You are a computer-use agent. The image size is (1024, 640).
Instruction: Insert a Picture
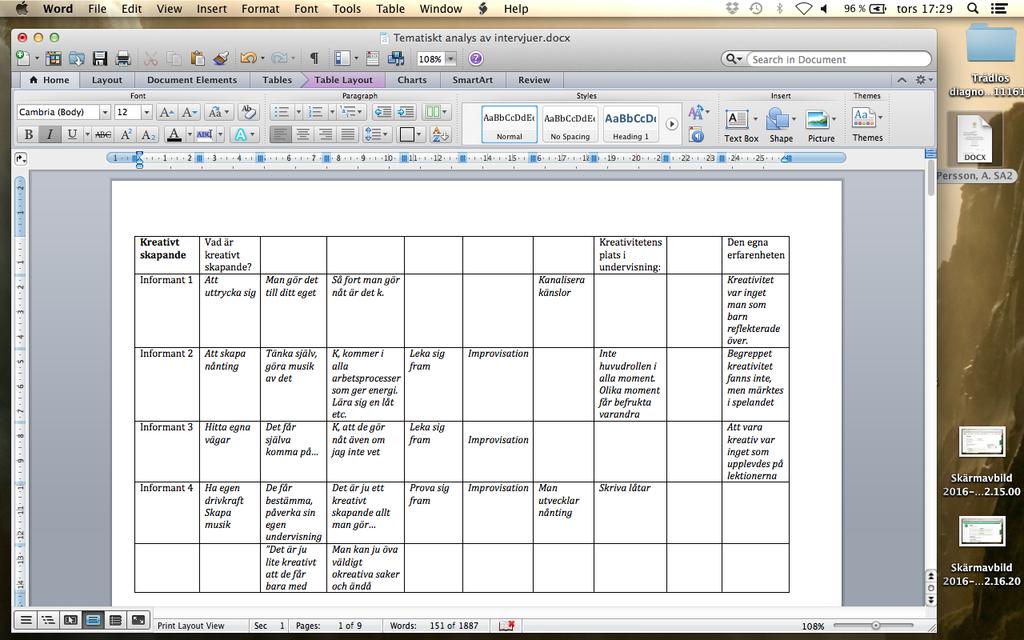(821, 125)
